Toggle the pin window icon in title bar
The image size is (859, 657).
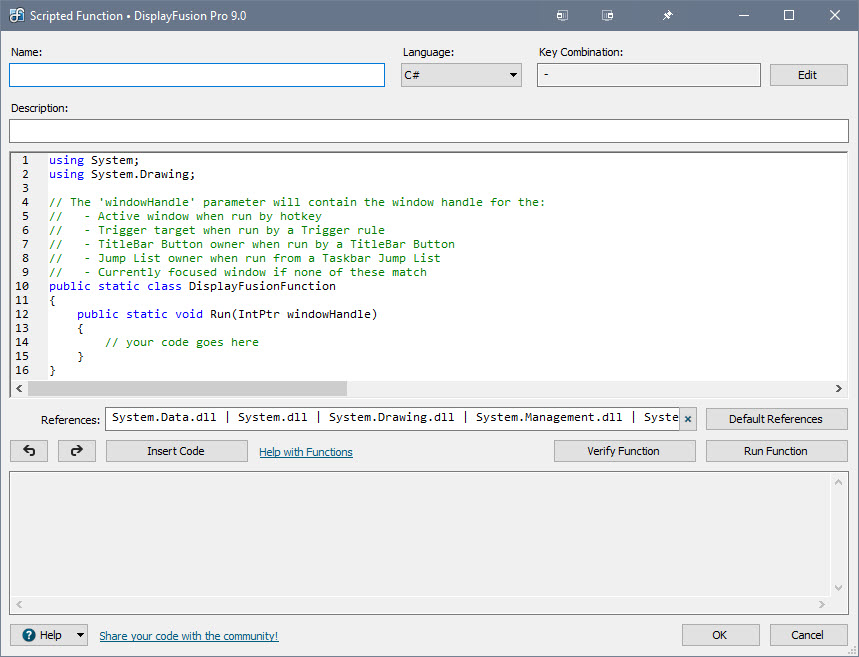(x=666, y=15)
